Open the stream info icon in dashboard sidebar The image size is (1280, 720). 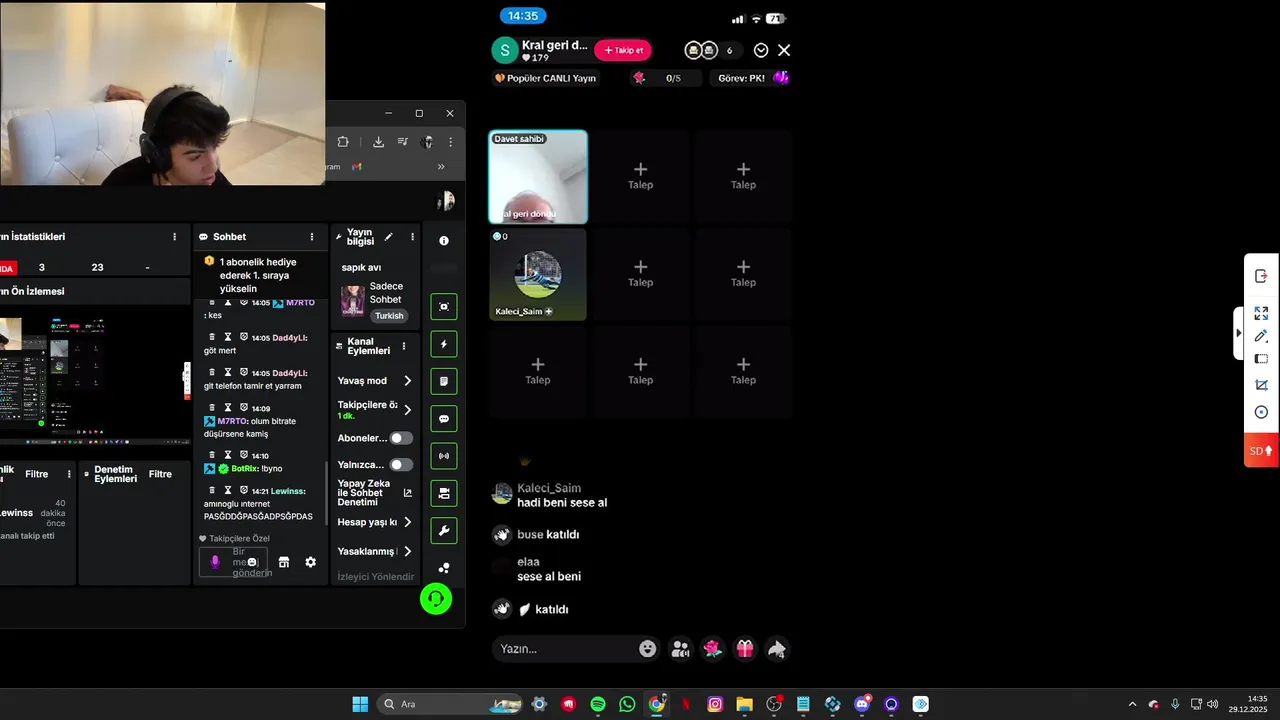444,241
